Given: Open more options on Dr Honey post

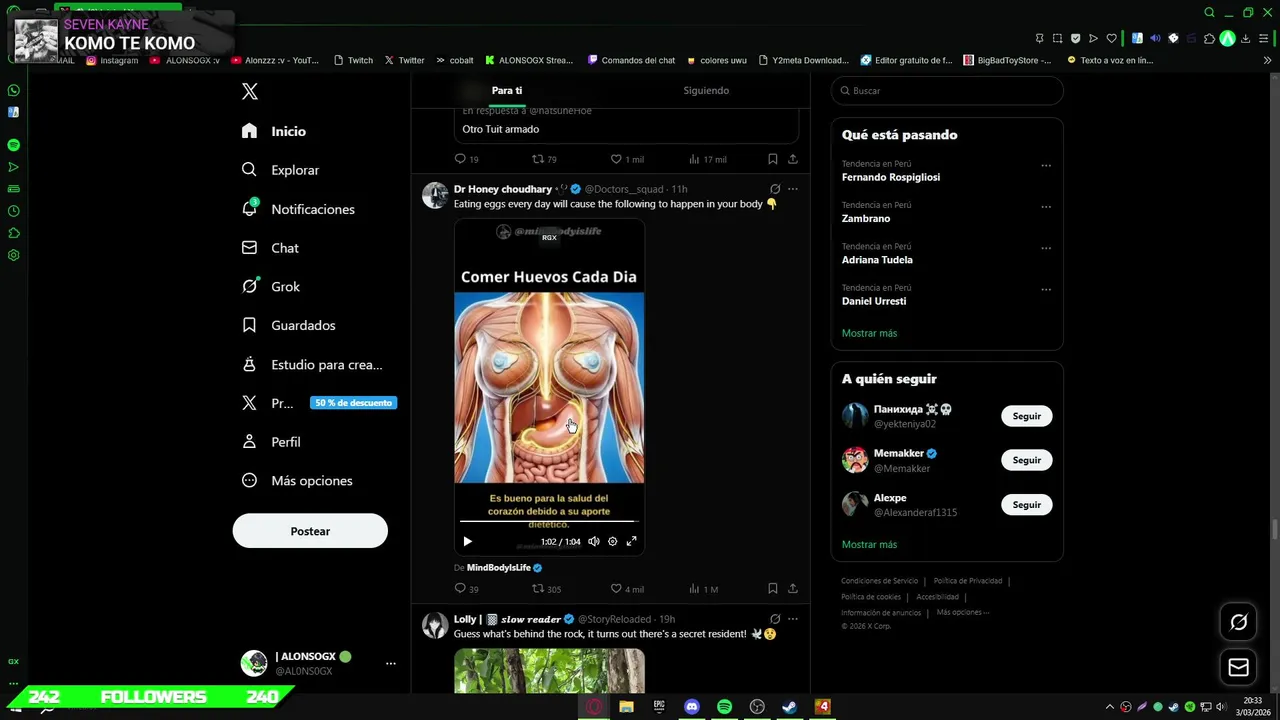Looking at the screenshot, I should click(793, 189).
